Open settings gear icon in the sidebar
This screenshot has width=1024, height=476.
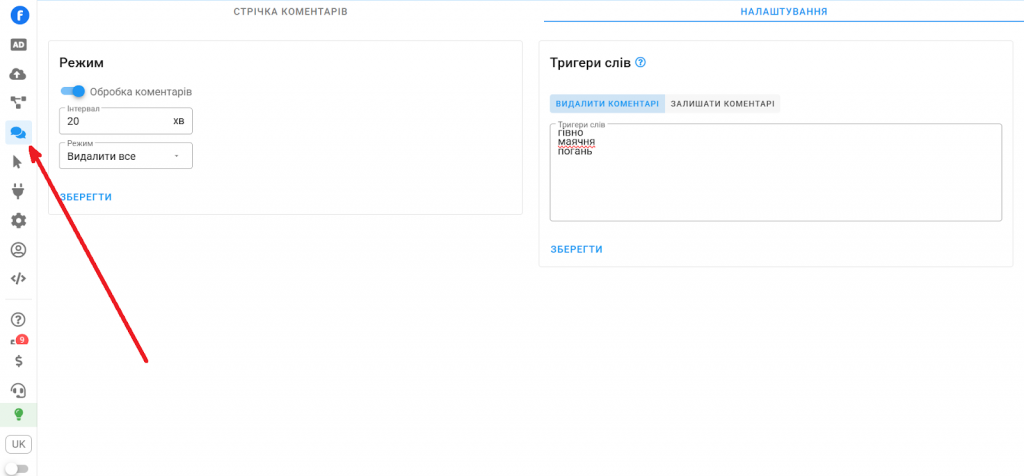point(18,221)
